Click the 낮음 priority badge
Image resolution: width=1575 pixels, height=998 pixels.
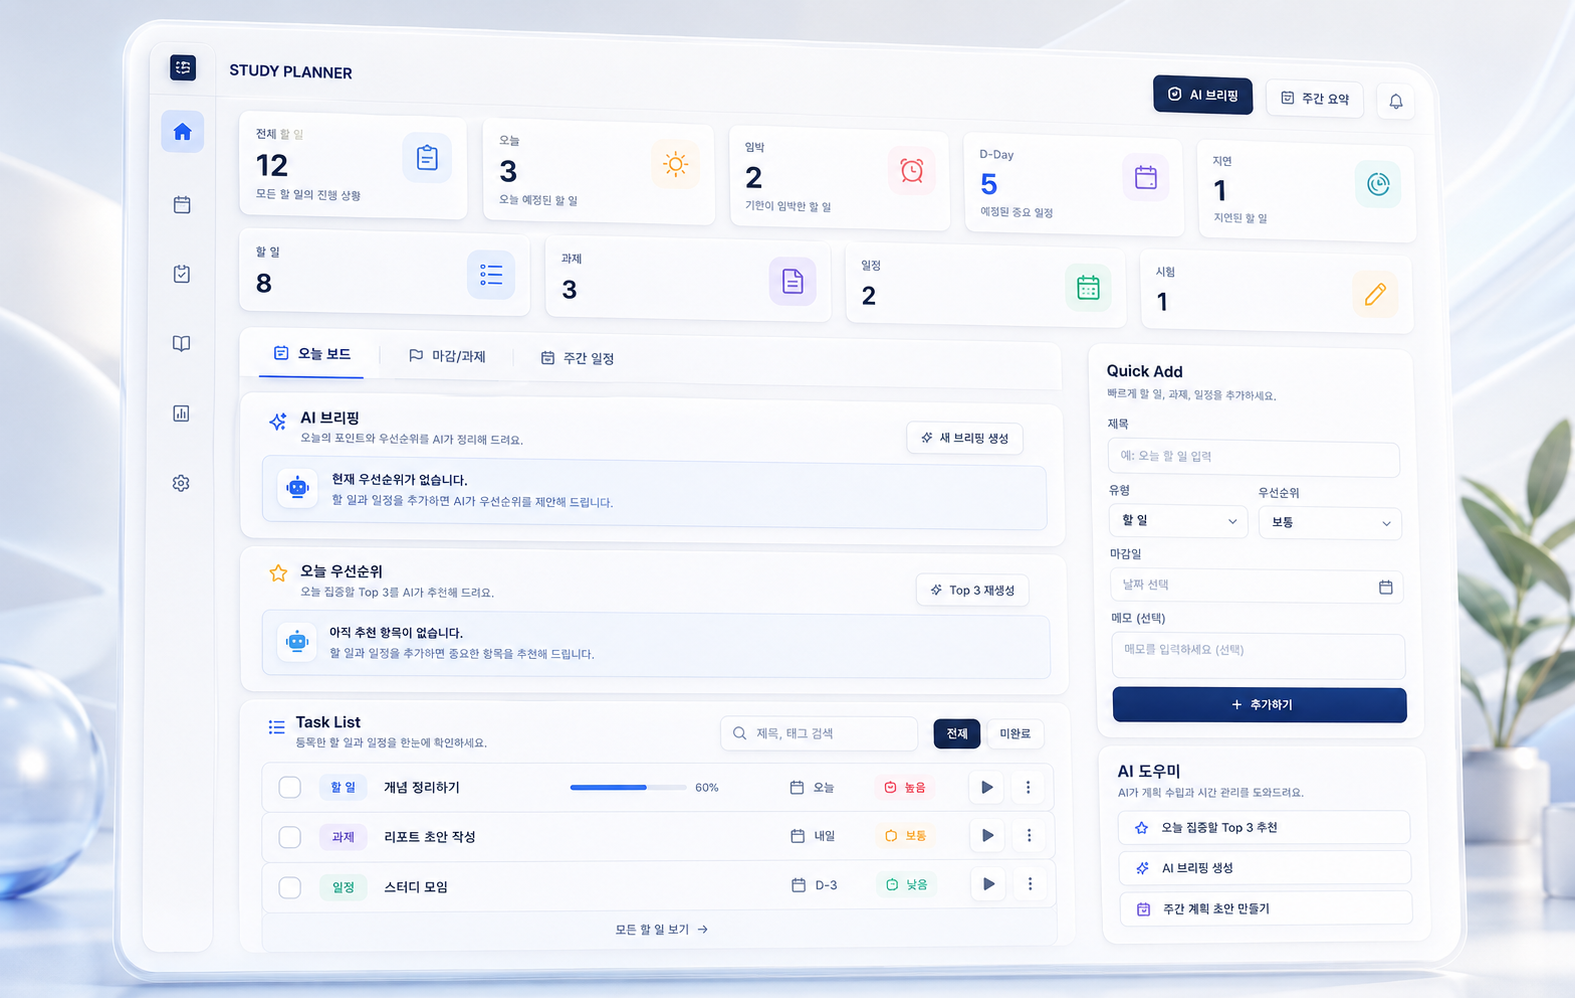coord(906,885)
